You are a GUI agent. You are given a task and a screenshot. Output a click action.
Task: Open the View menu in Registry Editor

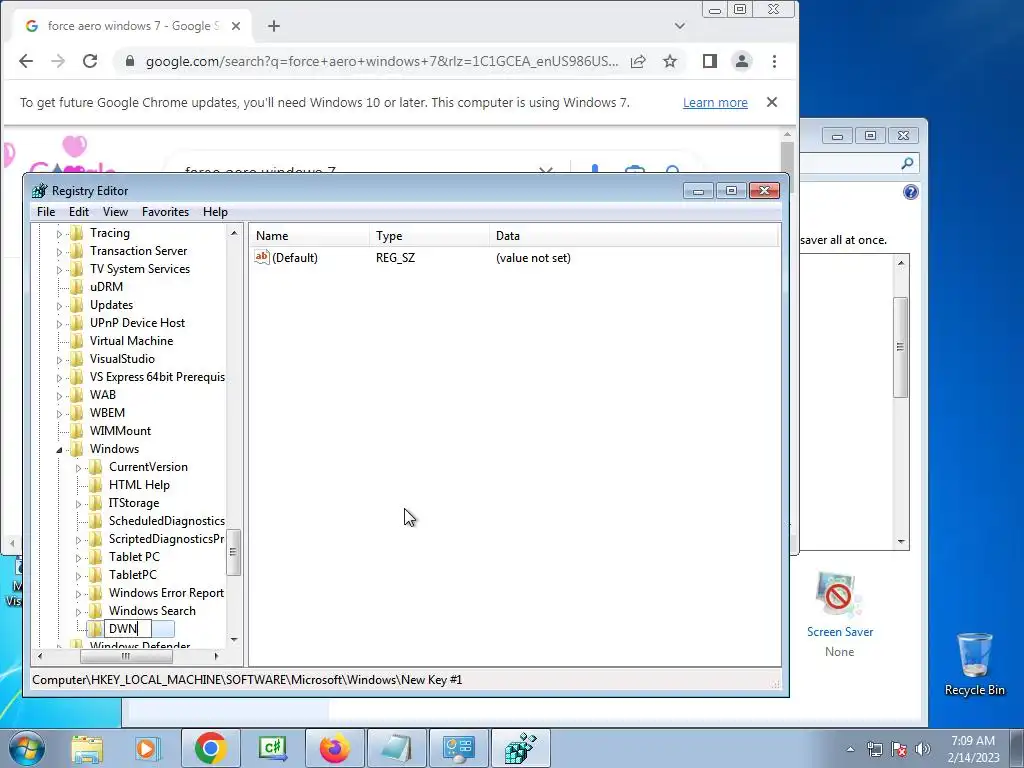(x=115, y=212)
